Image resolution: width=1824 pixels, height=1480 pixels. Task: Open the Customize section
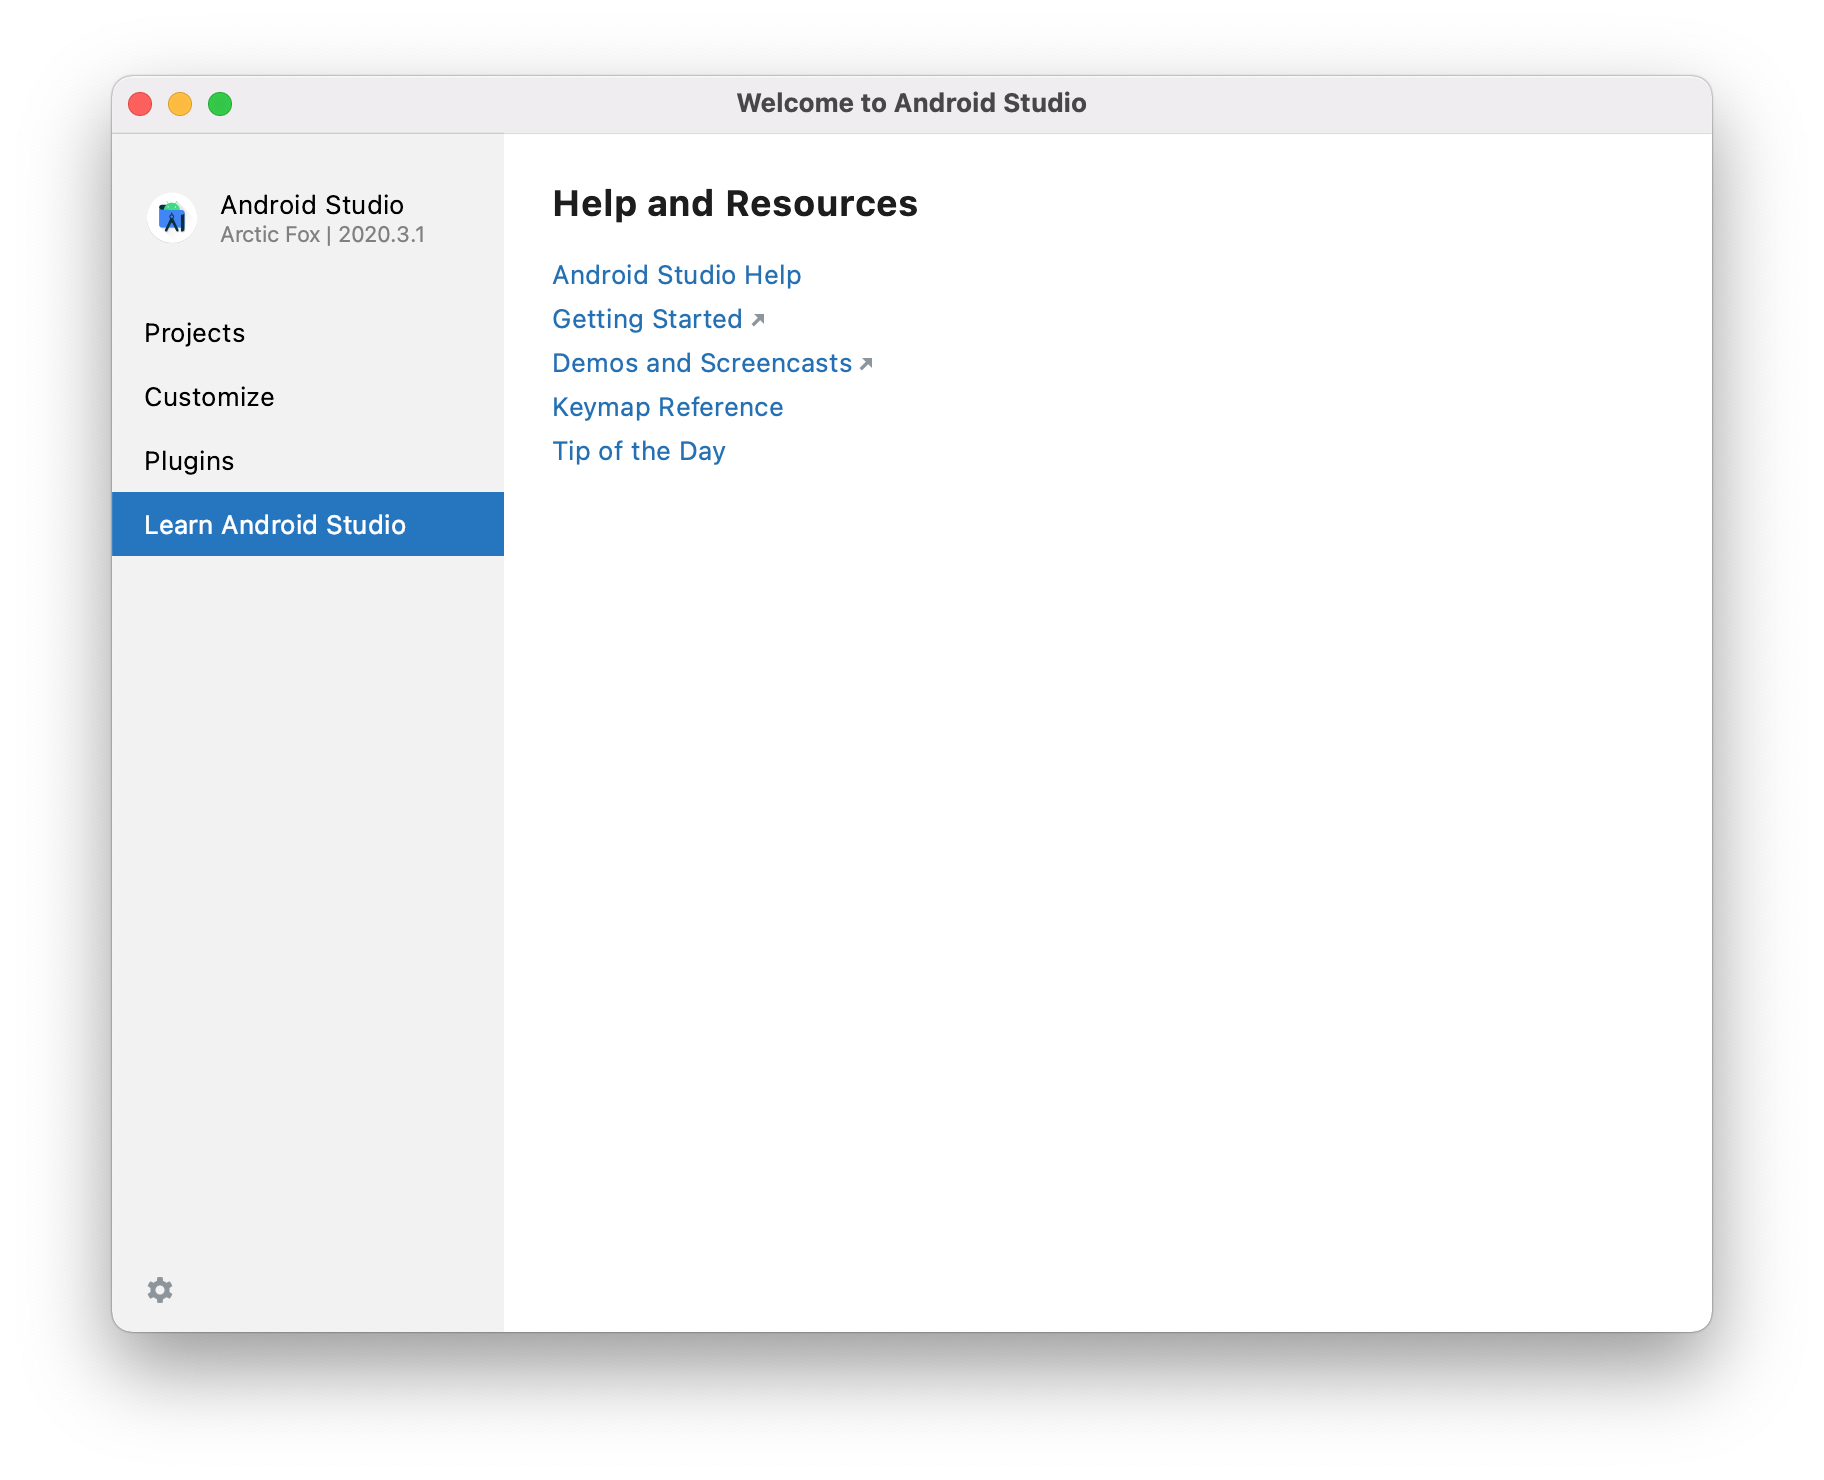[x=209, y=397]
